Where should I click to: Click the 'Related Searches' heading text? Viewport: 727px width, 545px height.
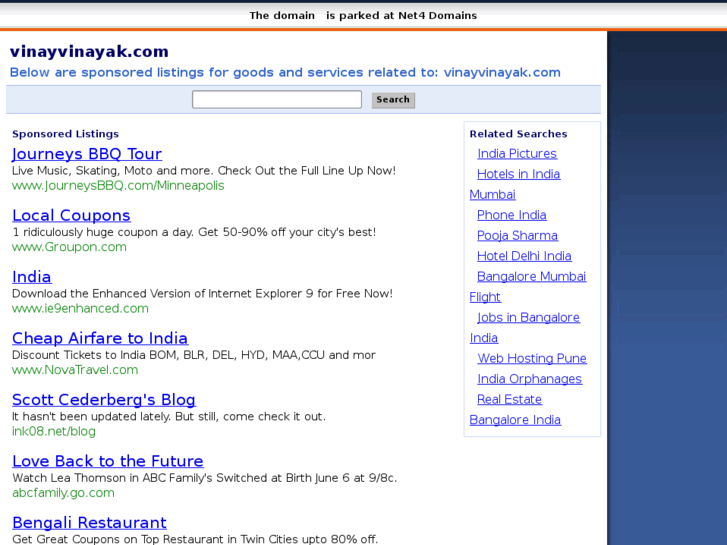point(518,134)
